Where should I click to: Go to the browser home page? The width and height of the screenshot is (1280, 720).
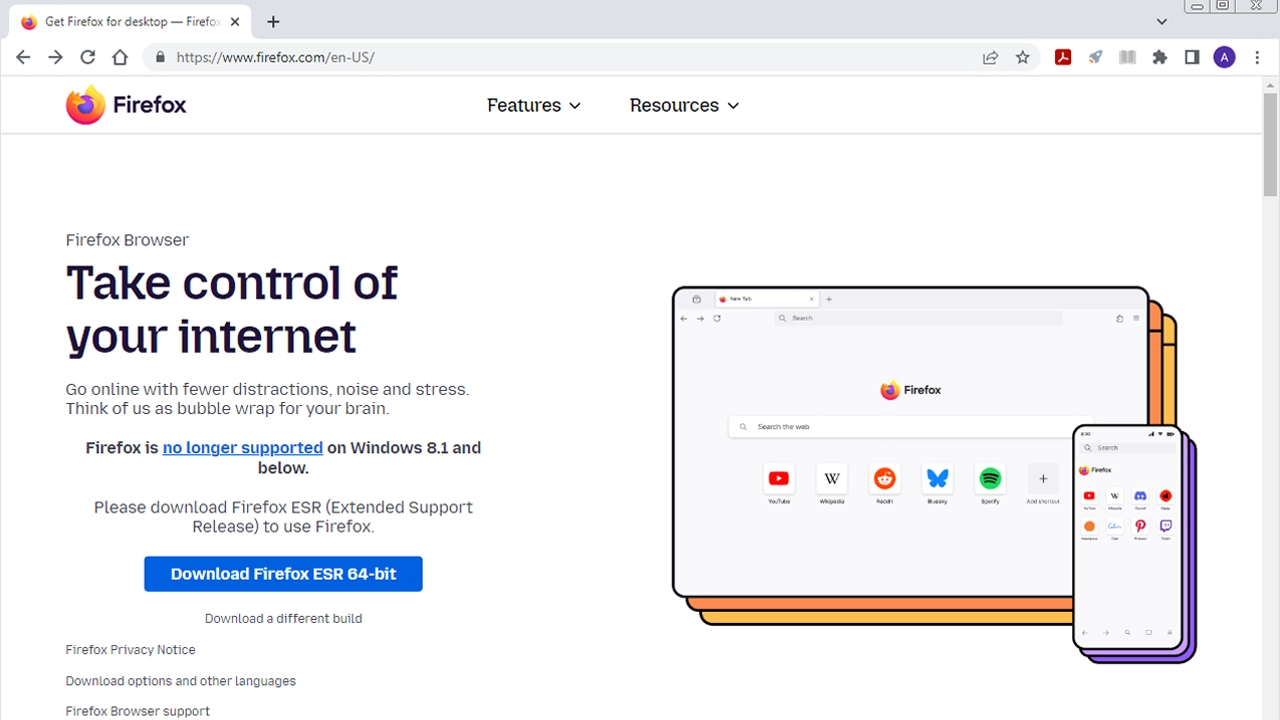[120, 57]
